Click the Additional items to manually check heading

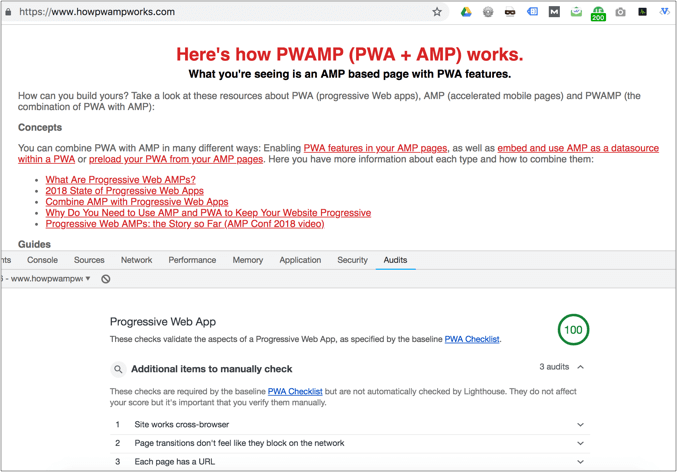click(x=212, y=369)
